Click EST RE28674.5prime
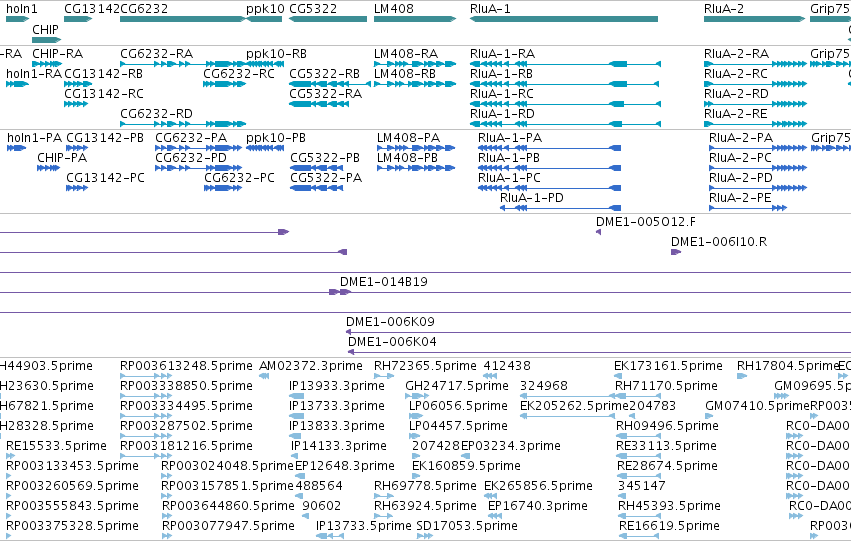The image size is (851, 541). [x=639, y=476]
